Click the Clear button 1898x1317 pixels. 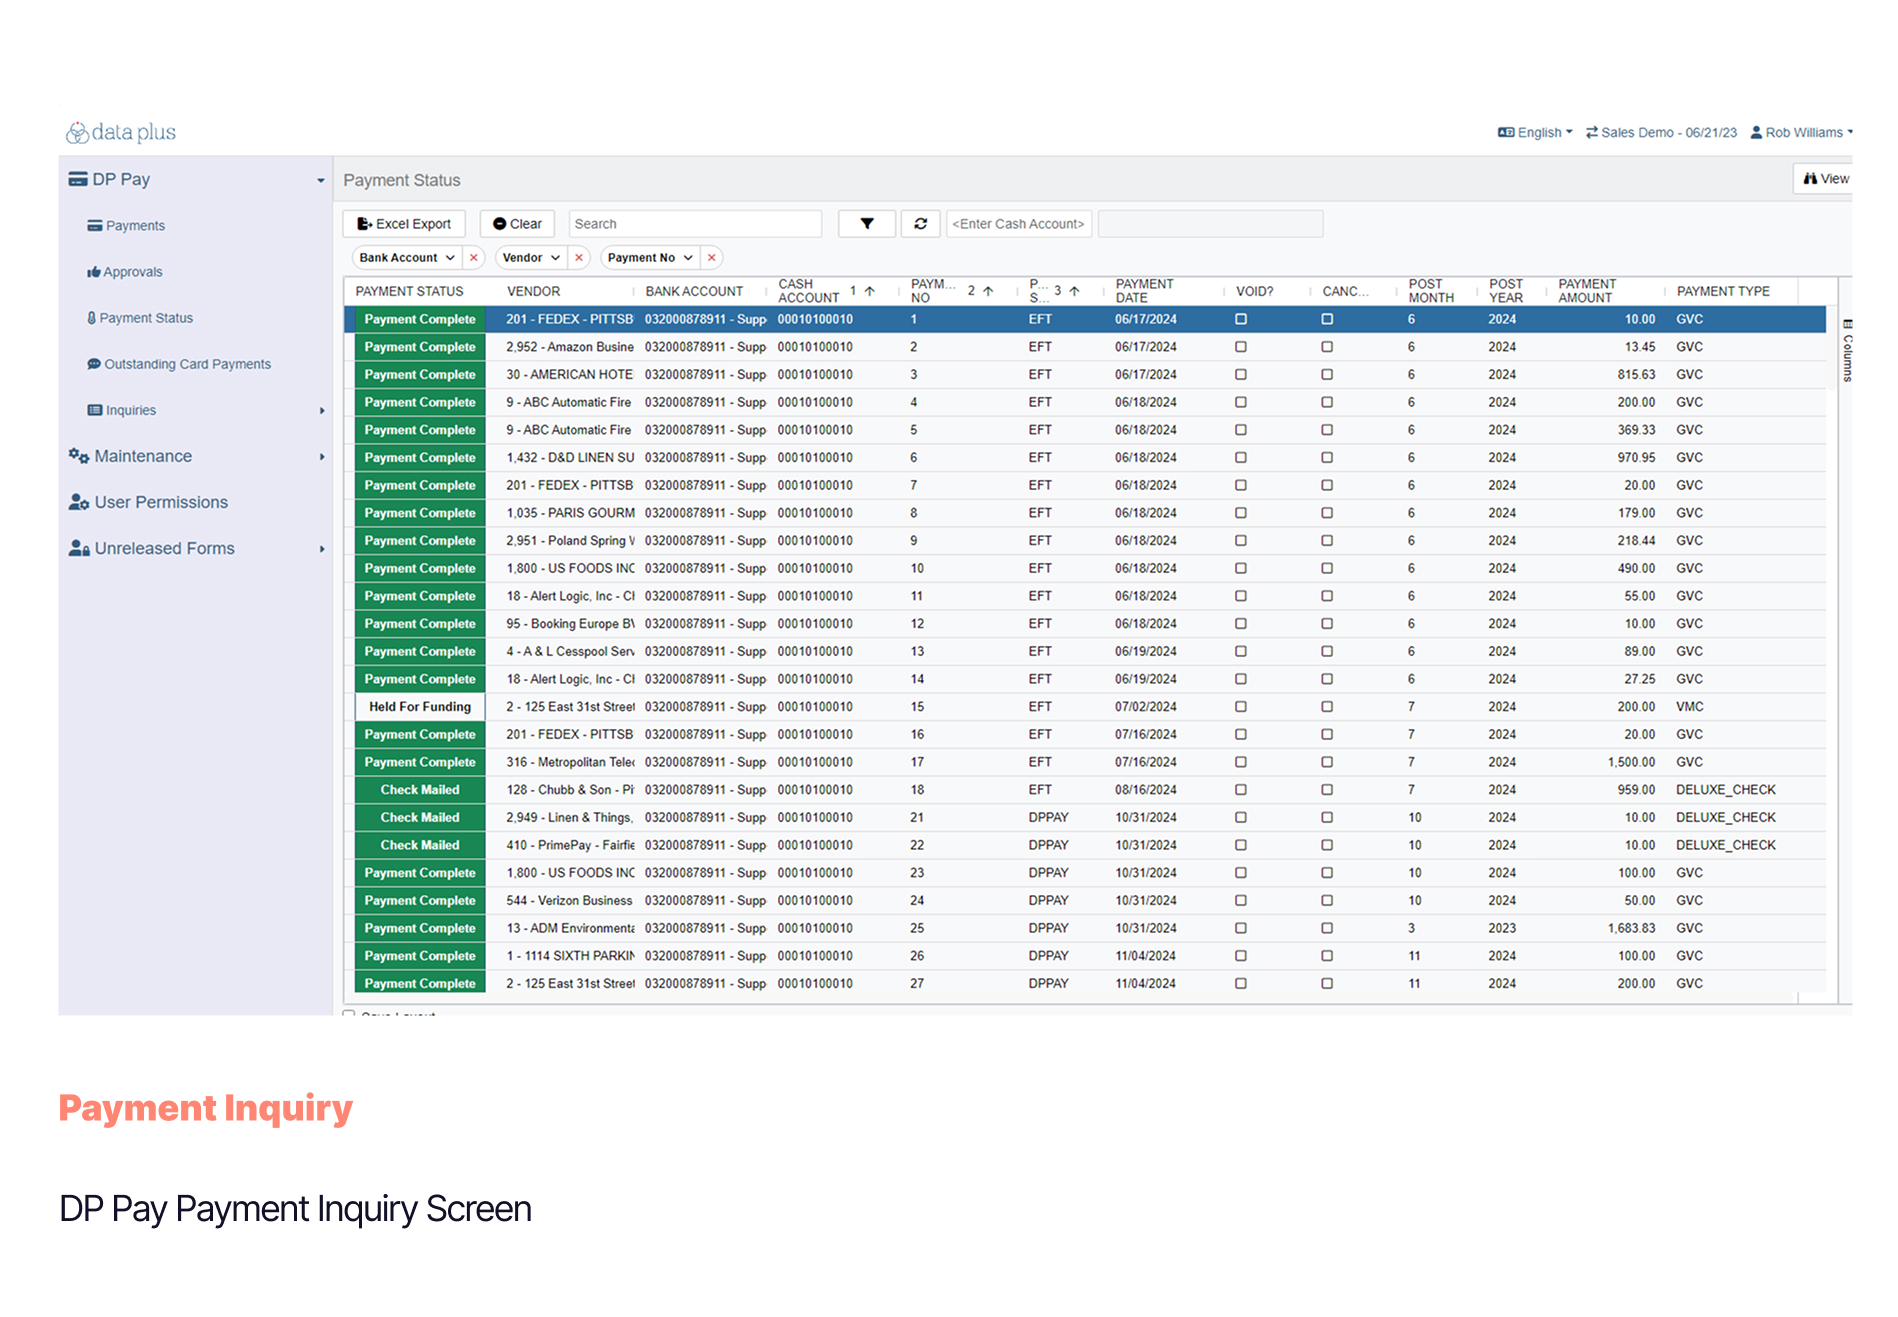517,224
